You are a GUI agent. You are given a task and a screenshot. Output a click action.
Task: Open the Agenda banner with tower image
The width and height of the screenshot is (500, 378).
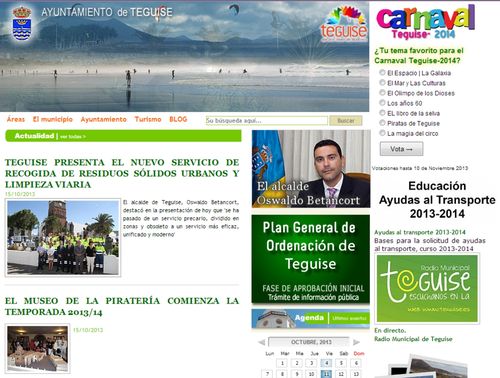pos(311,319)
